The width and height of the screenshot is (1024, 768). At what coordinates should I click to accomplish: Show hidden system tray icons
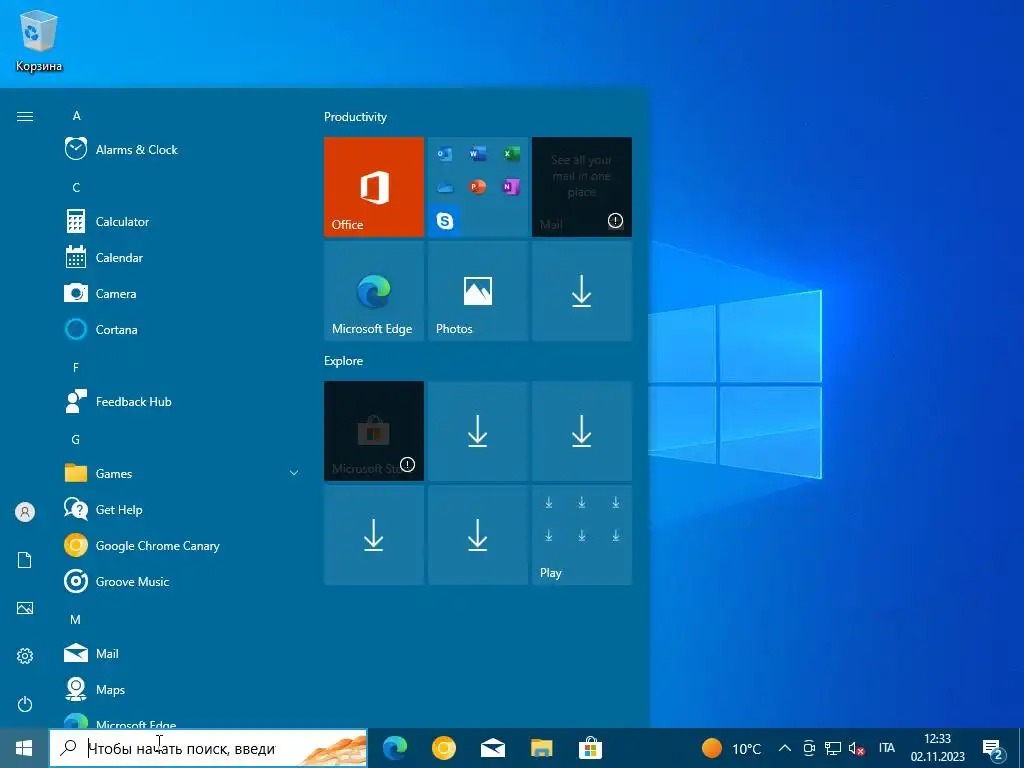pyautogui.click(x=785, y=748)
